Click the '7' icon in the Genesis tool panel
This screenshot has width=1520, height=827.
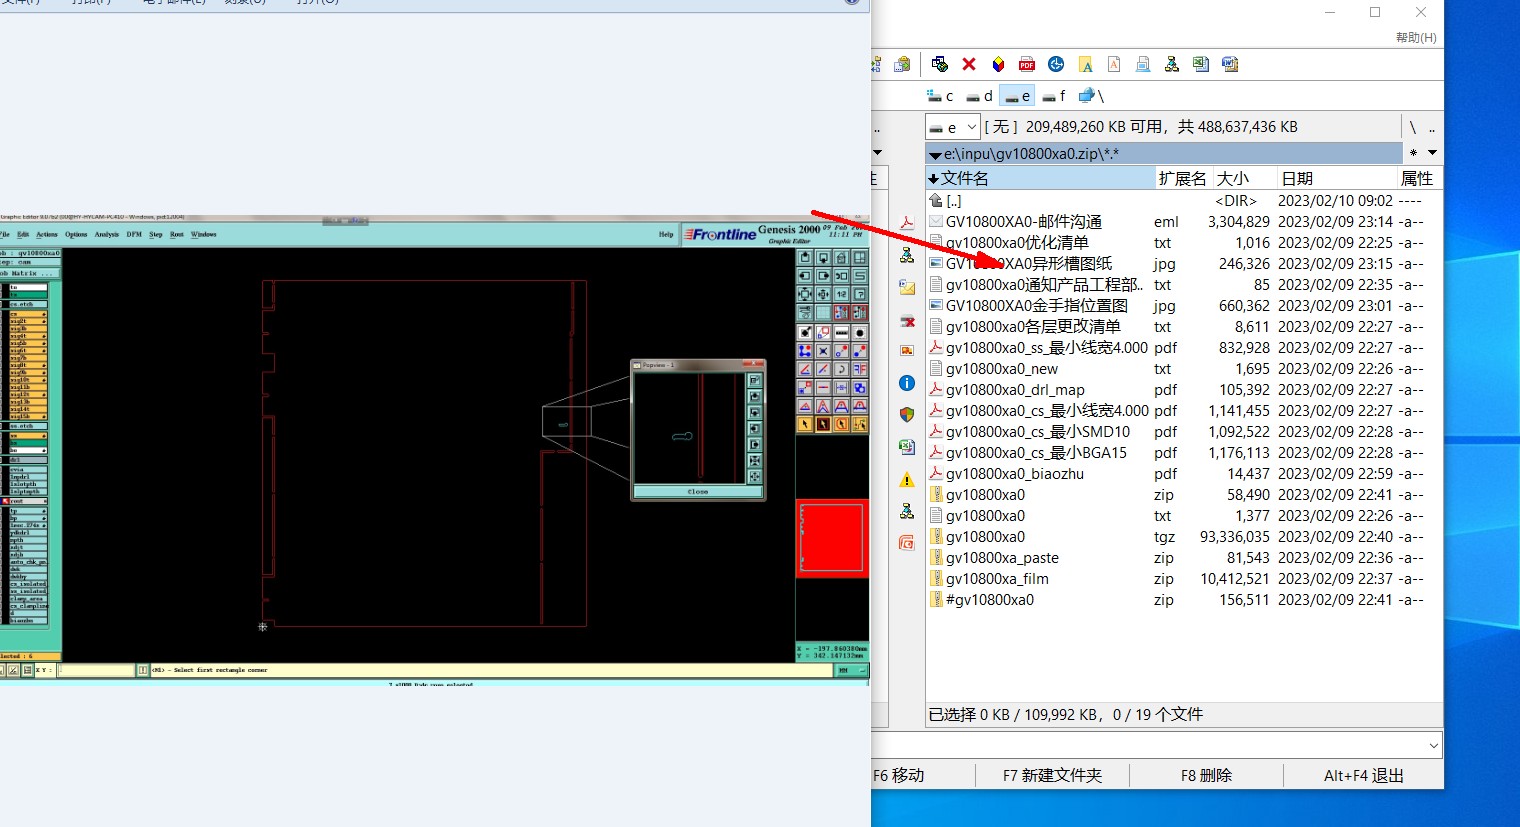(x=859, y=293)
